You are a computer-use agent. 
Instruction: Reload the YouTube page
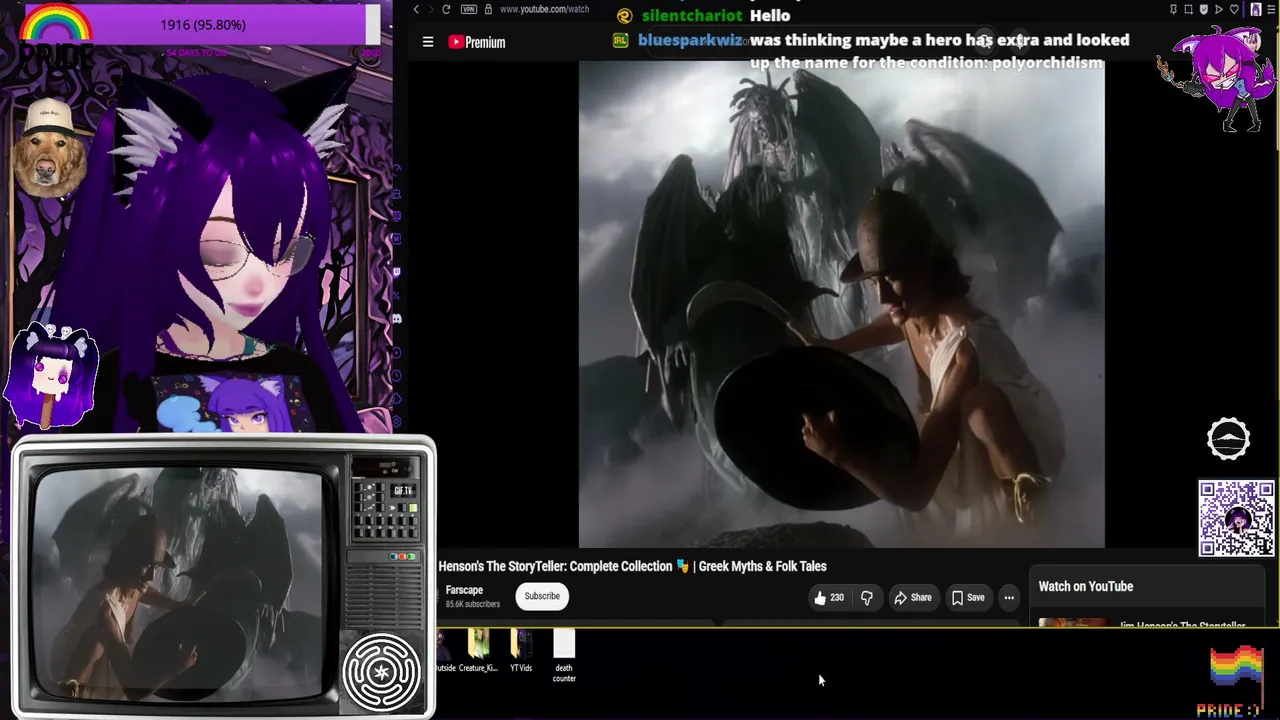(446, 10)
